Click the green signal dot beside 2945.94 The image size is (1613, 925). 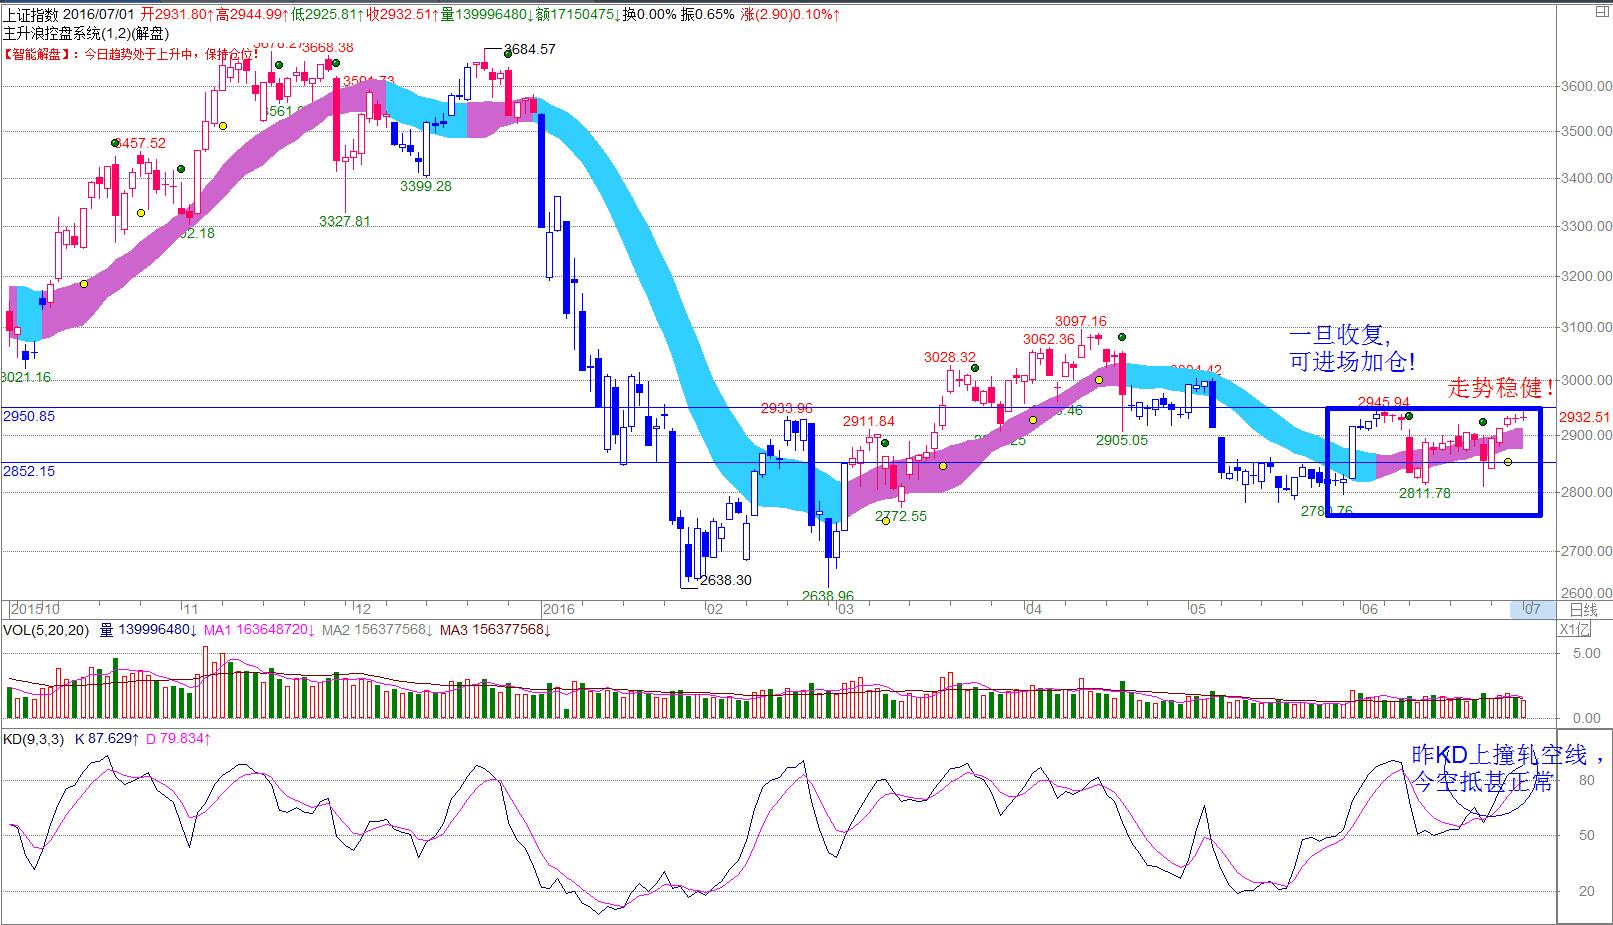tap(1408, 416)
